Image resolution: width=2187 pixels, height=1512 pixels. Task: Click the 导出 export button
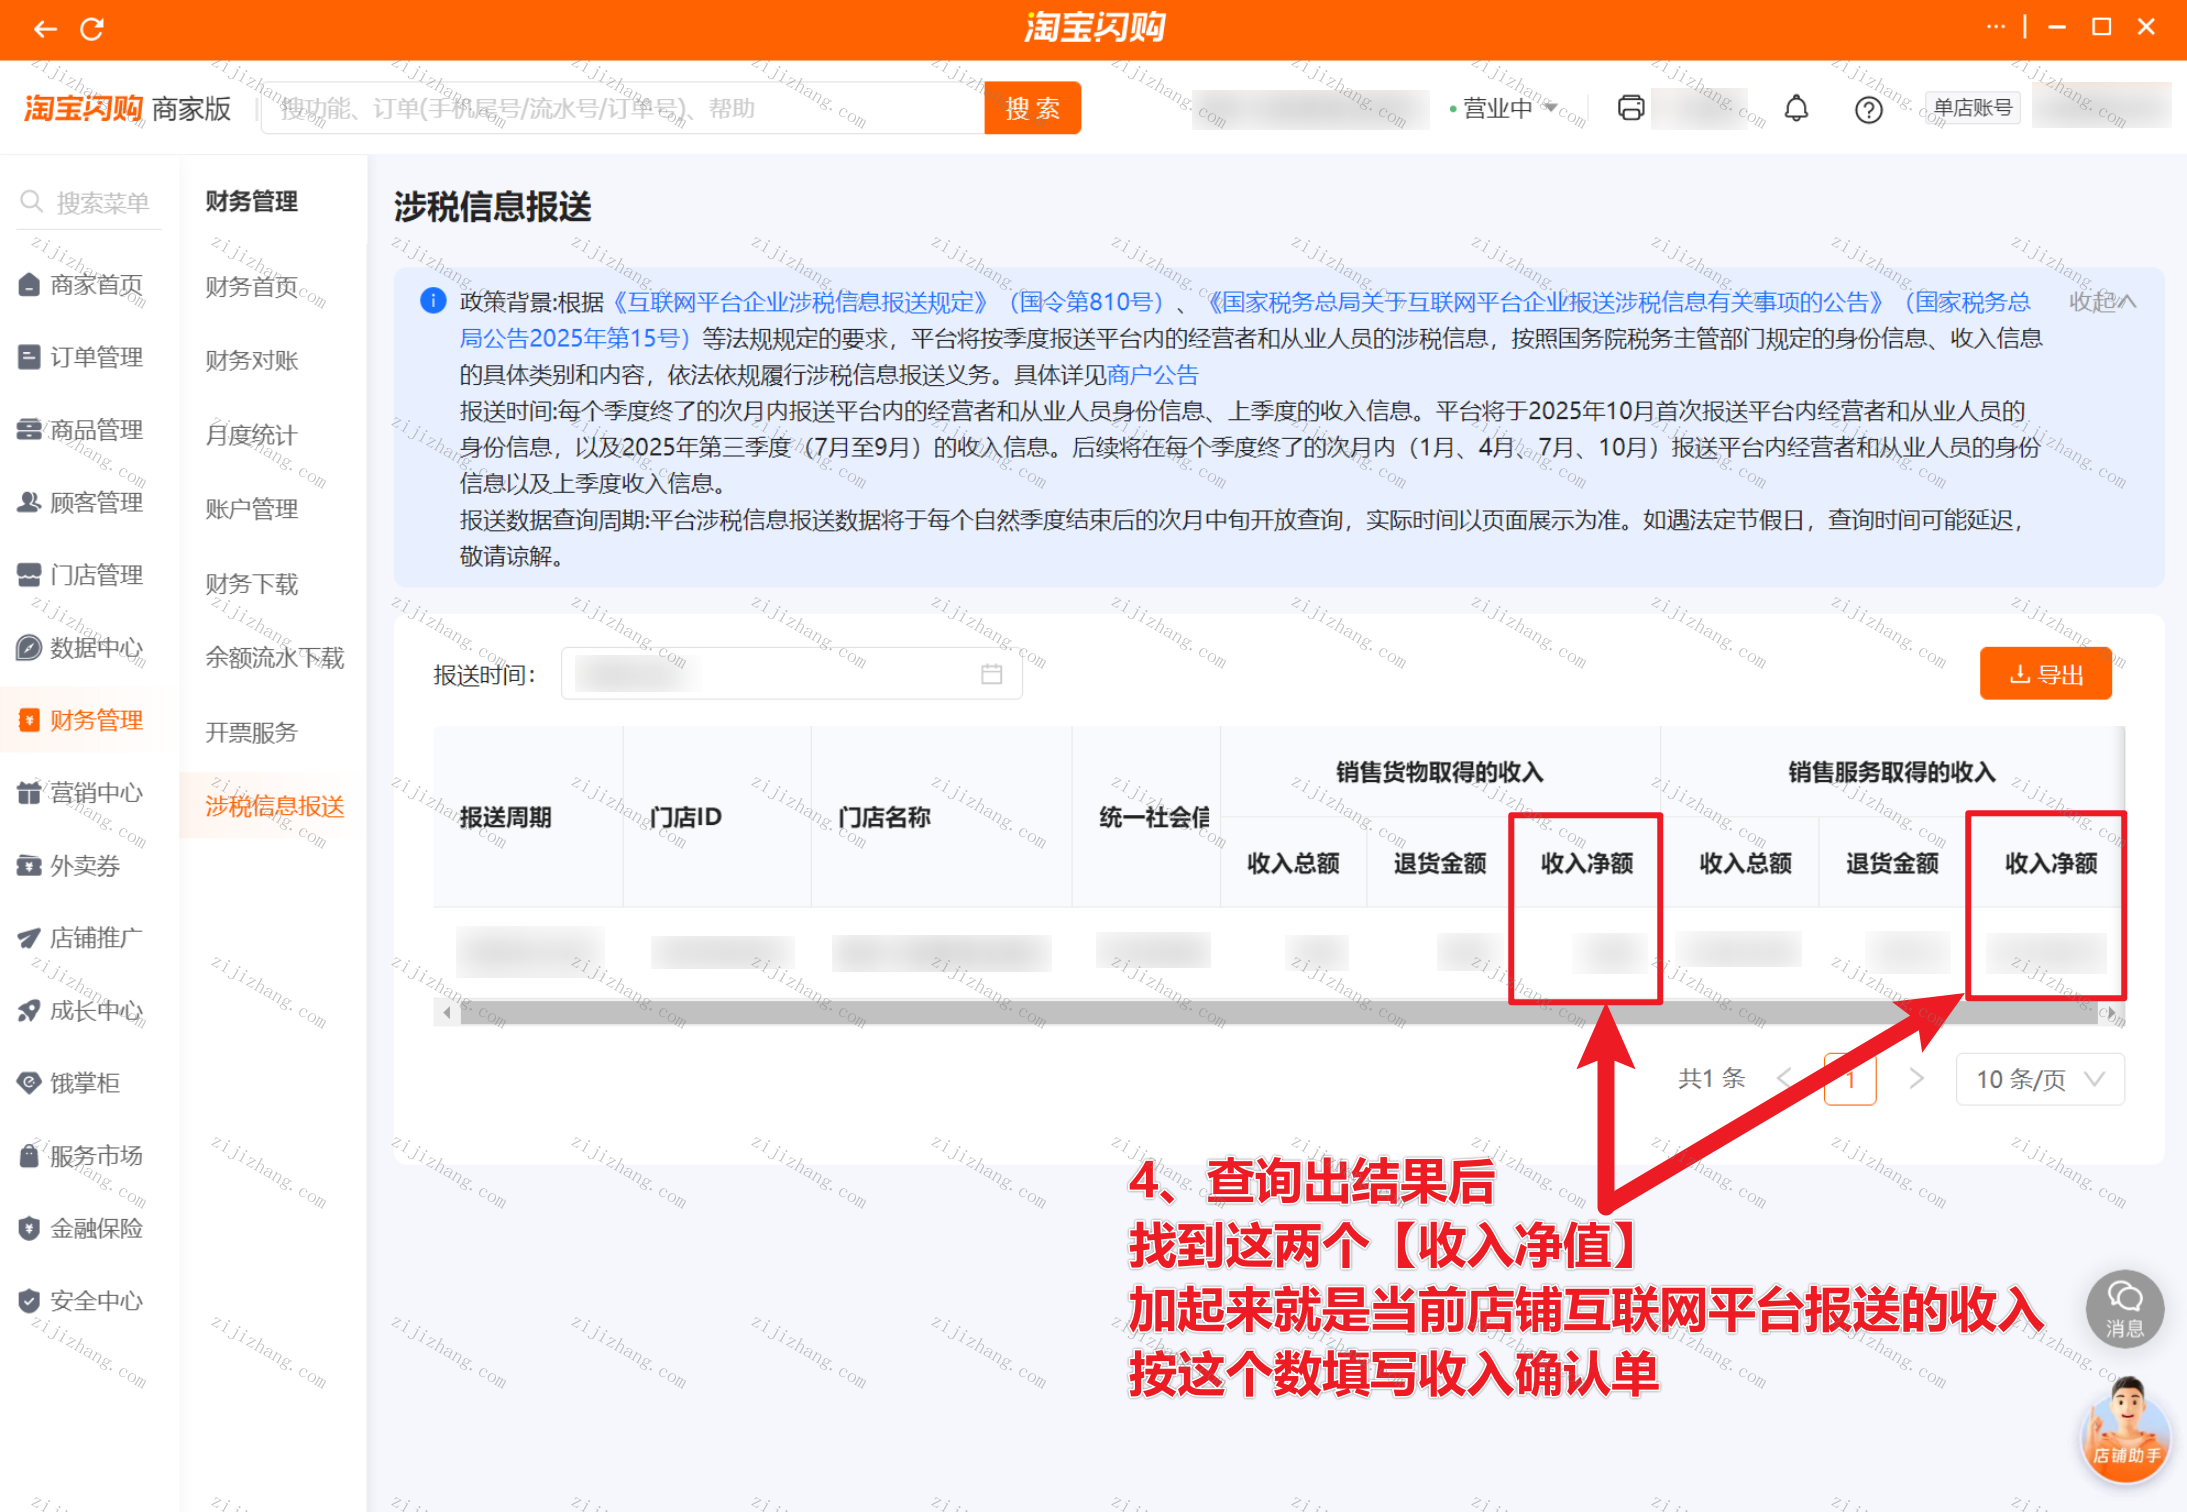click(x=2045, y=674)
